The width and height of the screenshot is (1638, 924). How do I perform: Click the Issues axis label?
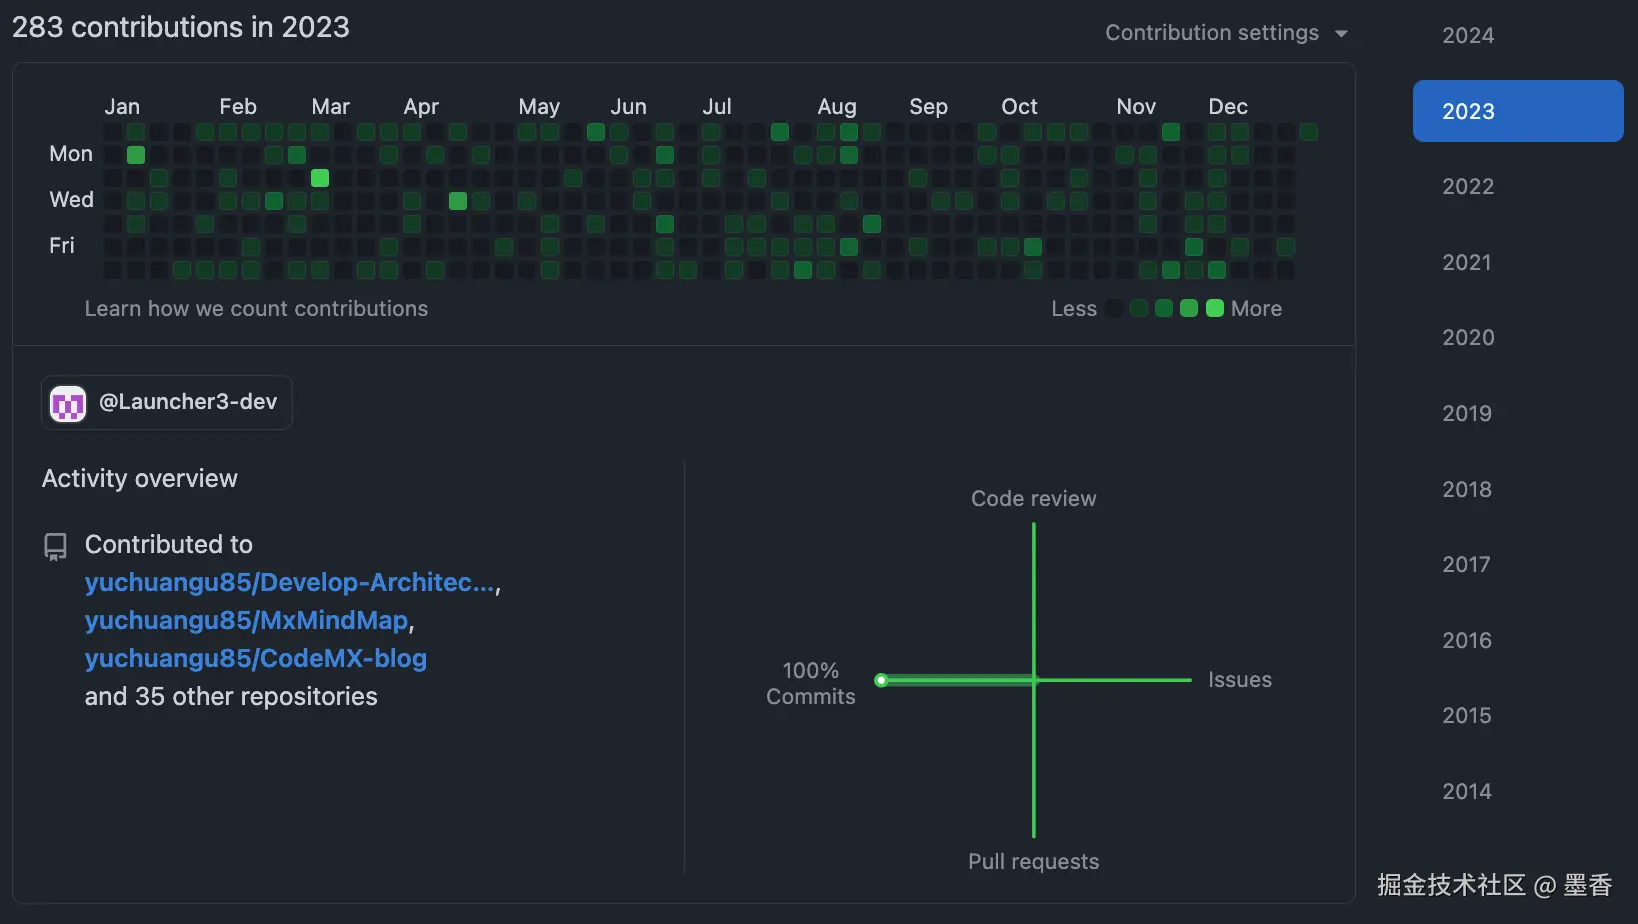tap(1240, 680)
